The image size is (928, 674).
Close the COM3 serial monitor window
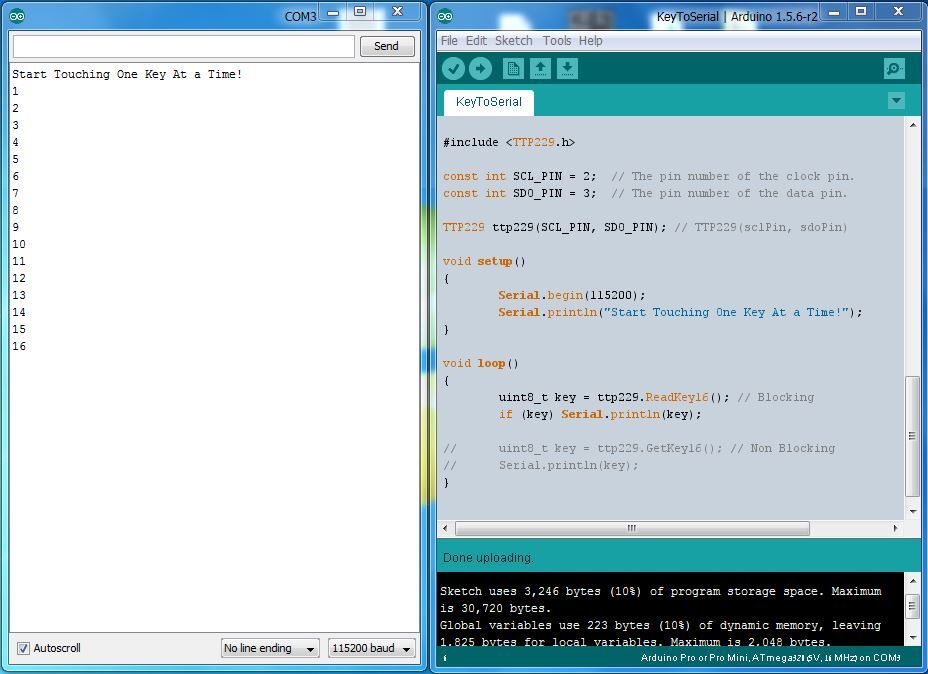pyautogui.click(x=398, y=12)
